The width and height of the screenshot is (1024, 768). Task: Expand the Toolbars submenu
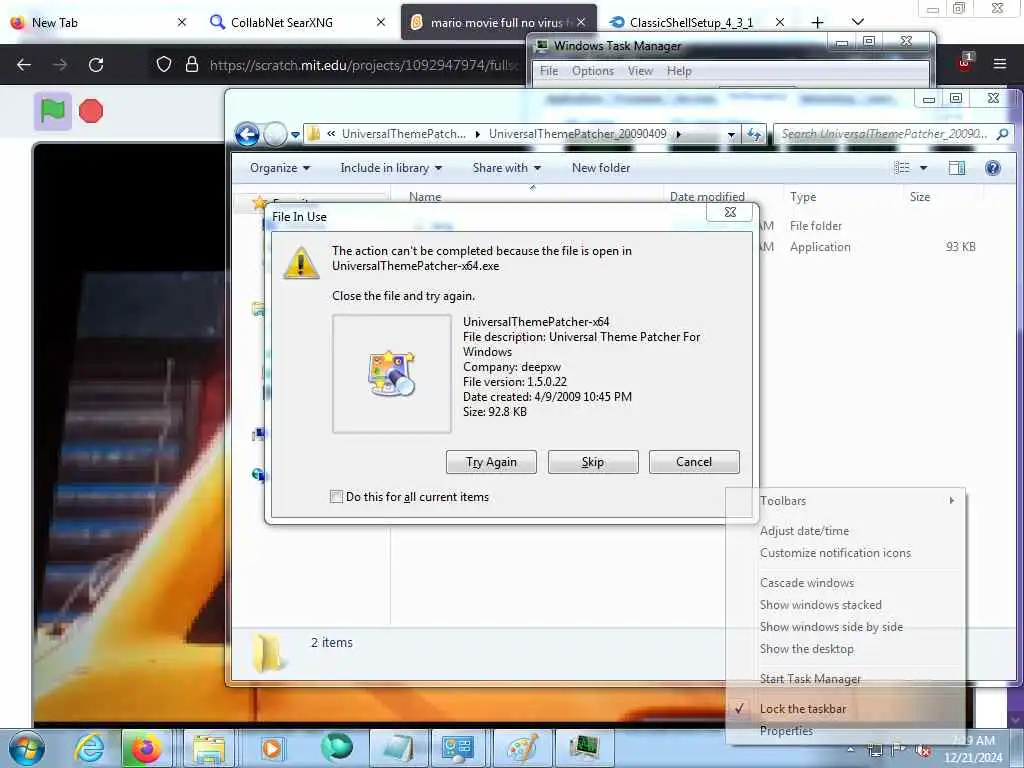847,501
